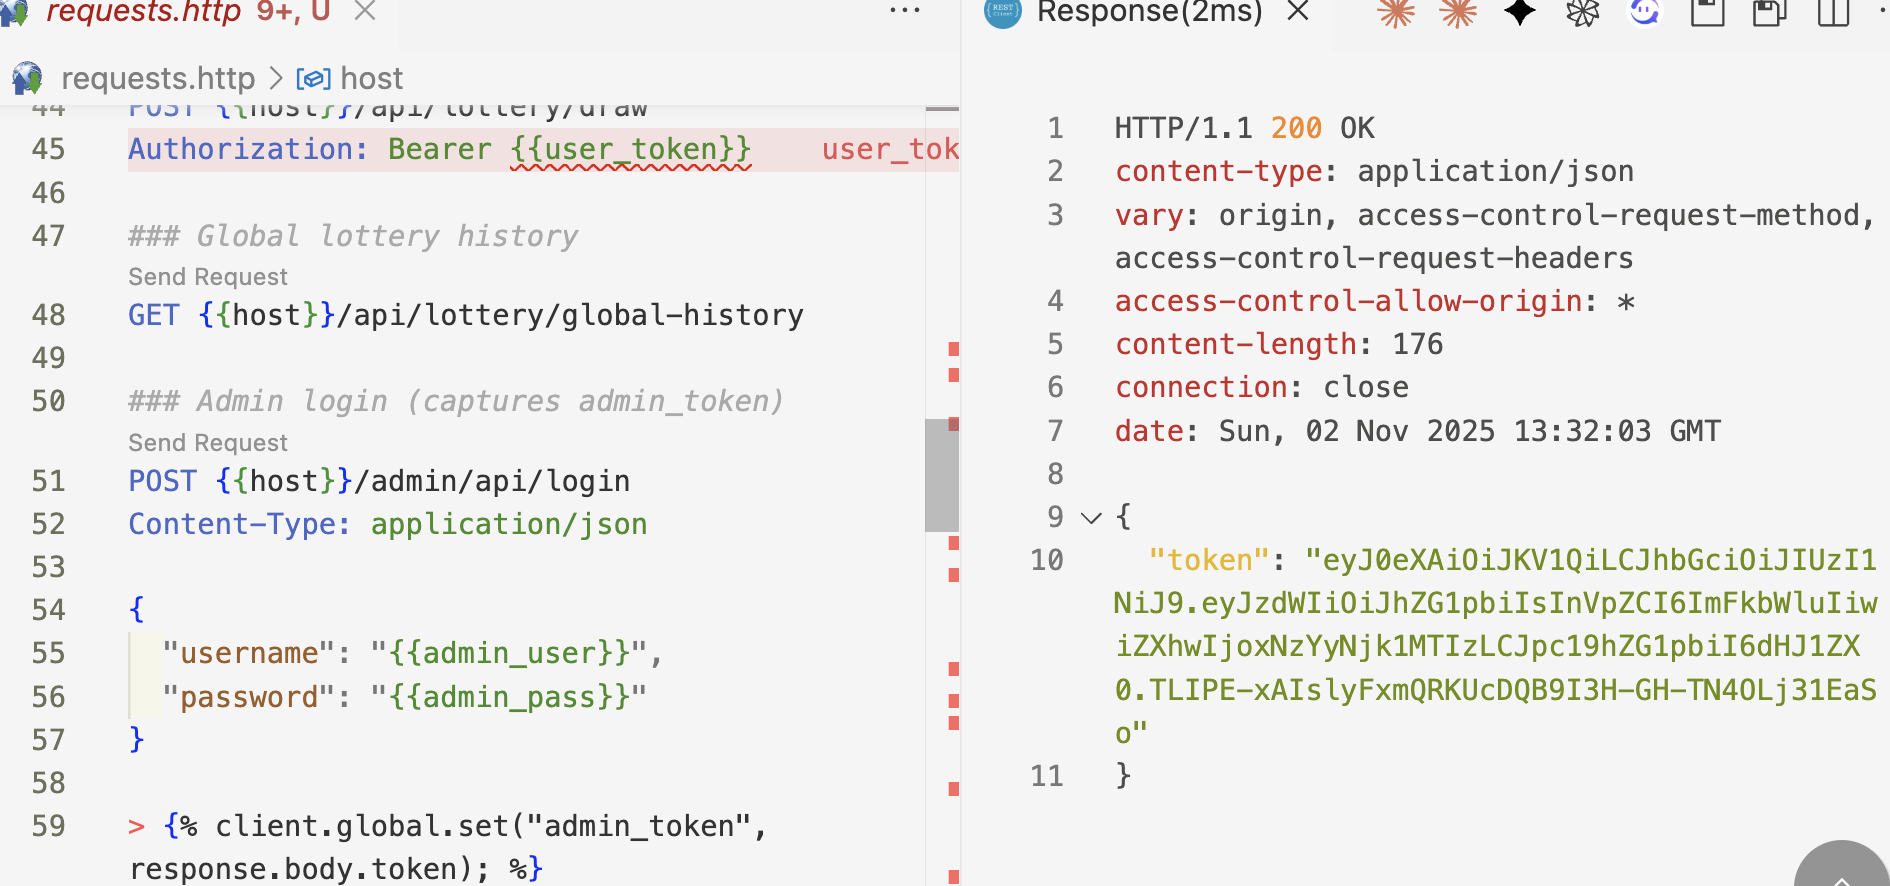The width and height of the screenshot is (1890, 886).
Task: Send Request for Admin login
Action: point(208,443)
